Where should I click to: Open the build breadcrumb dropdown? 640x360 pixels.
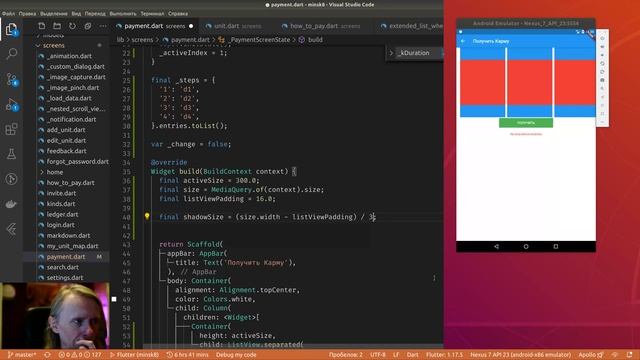(x=315, y=40)
